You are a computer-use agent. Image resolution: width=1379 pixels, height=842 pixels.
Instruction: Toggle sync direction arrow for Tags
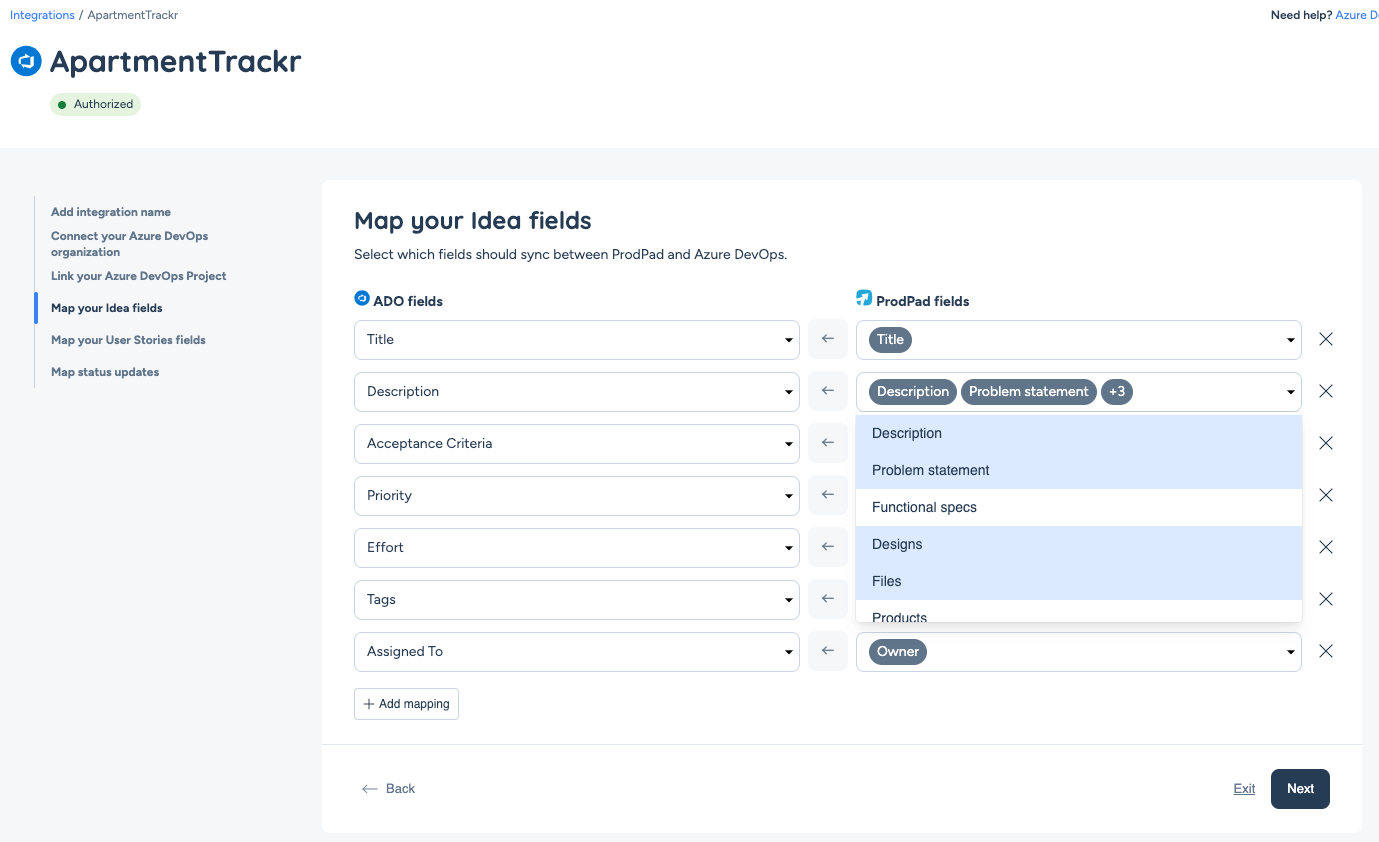pos(827,599)
